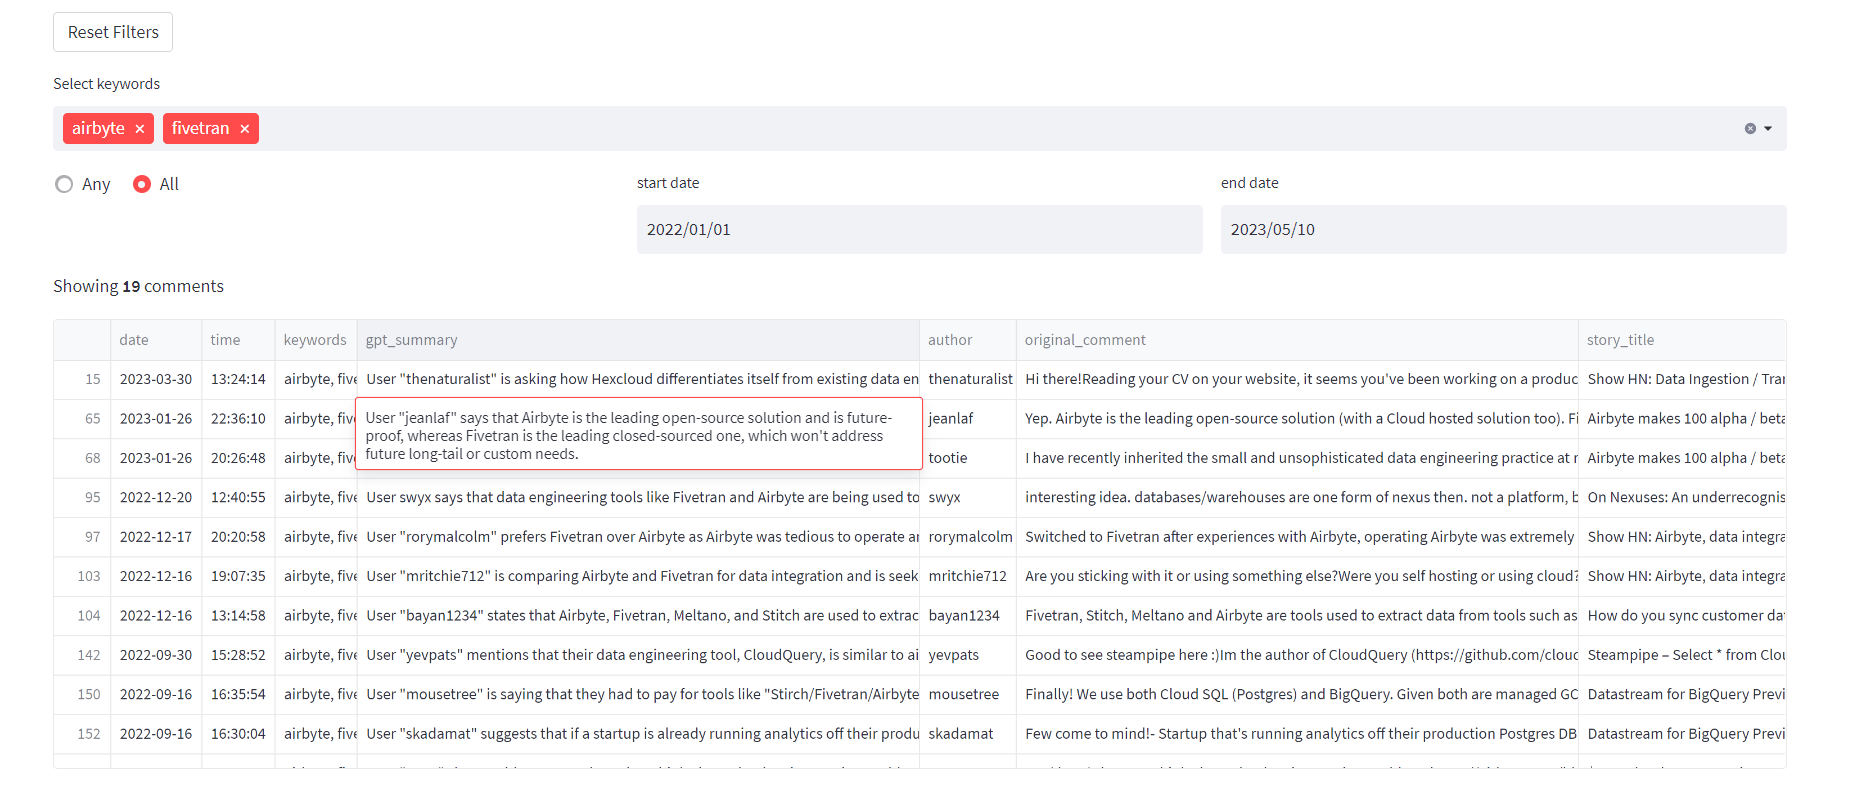The image size is (1850, 801).
Task: Click time cell 13:24:14
Action: [x=238, y=379]
